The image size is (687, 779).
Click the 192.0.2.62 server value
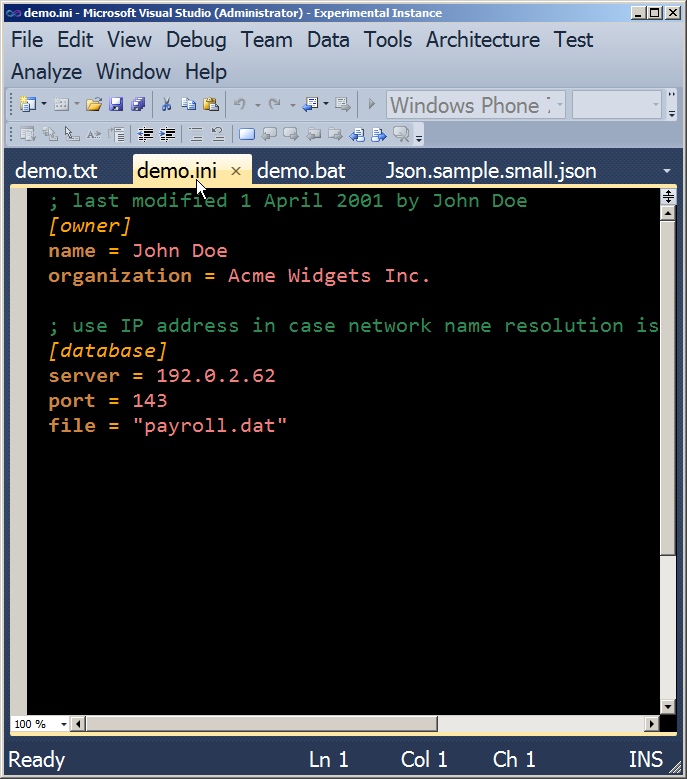tap(216, 376)
